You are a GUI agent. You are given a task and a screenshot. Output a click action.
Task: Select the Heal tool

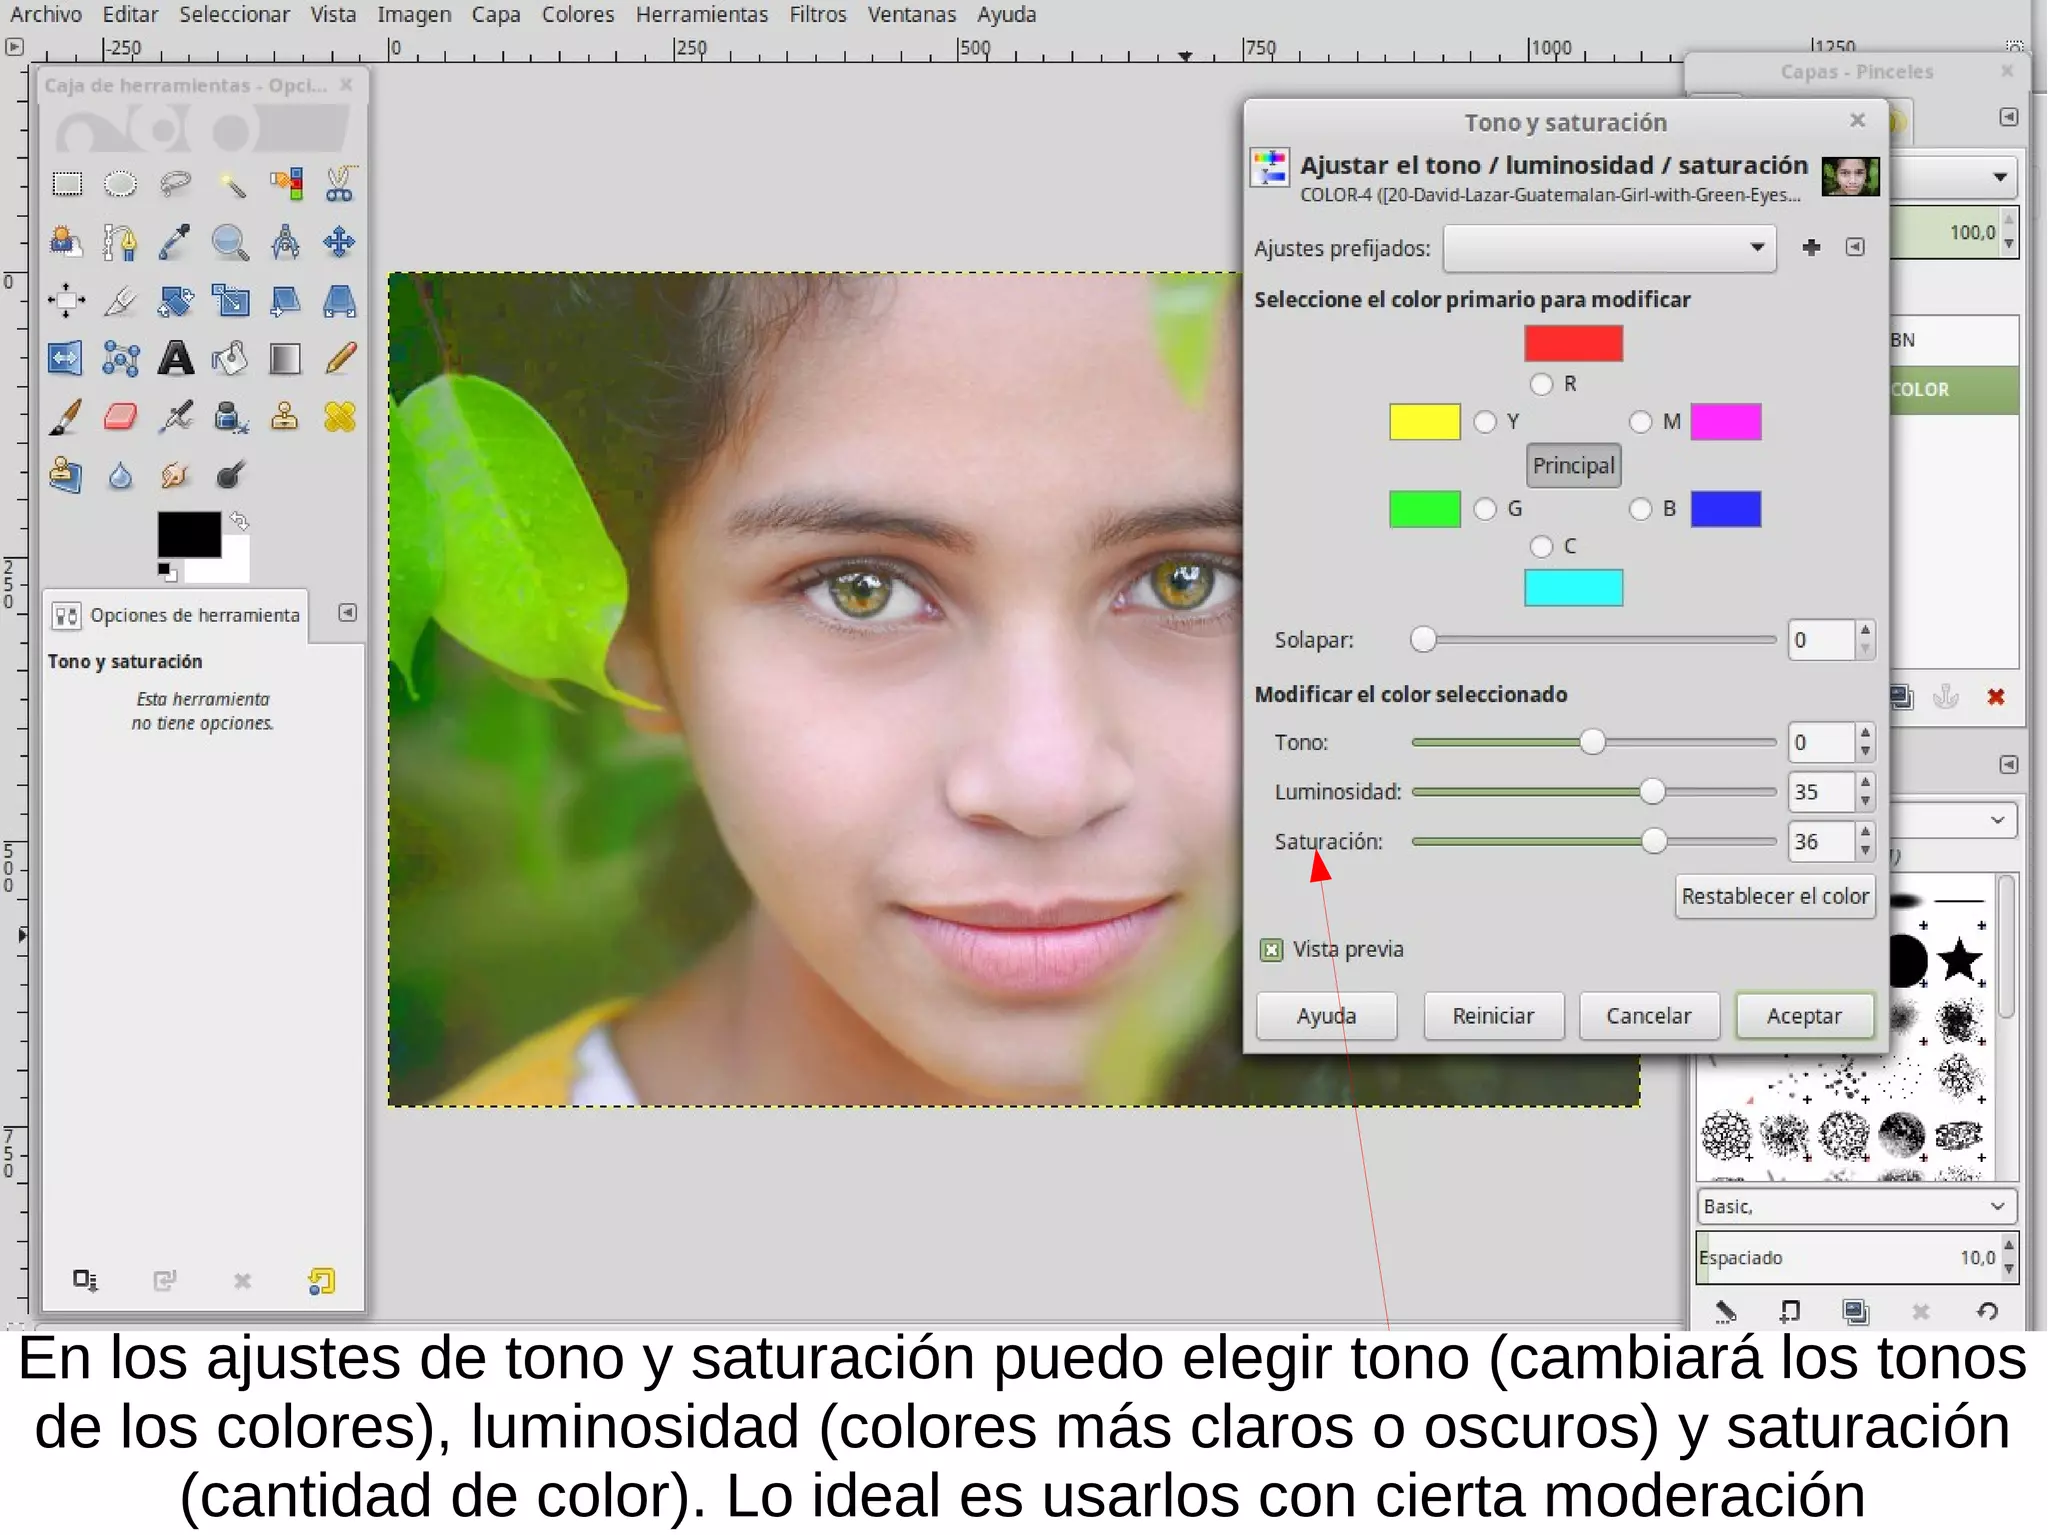pos(340,416)
